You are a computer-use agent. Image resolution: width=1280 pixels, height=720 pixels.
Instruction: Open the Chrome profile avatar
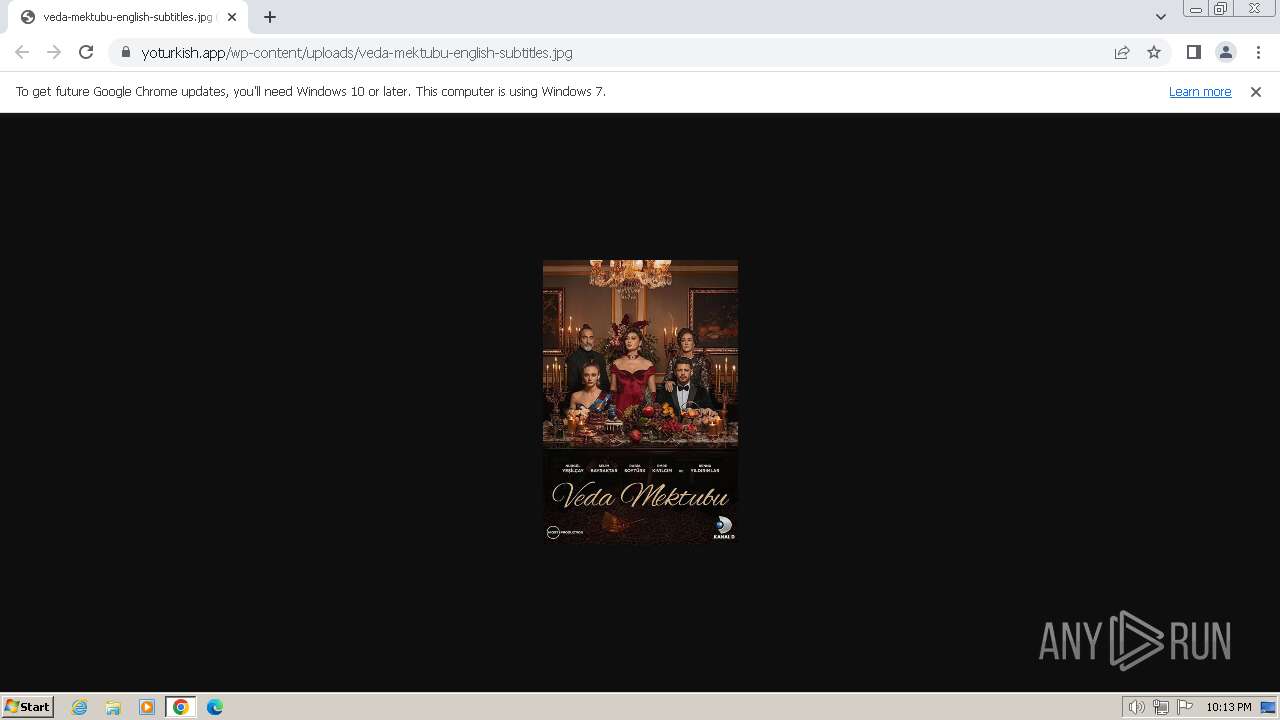pos(1226,52)
